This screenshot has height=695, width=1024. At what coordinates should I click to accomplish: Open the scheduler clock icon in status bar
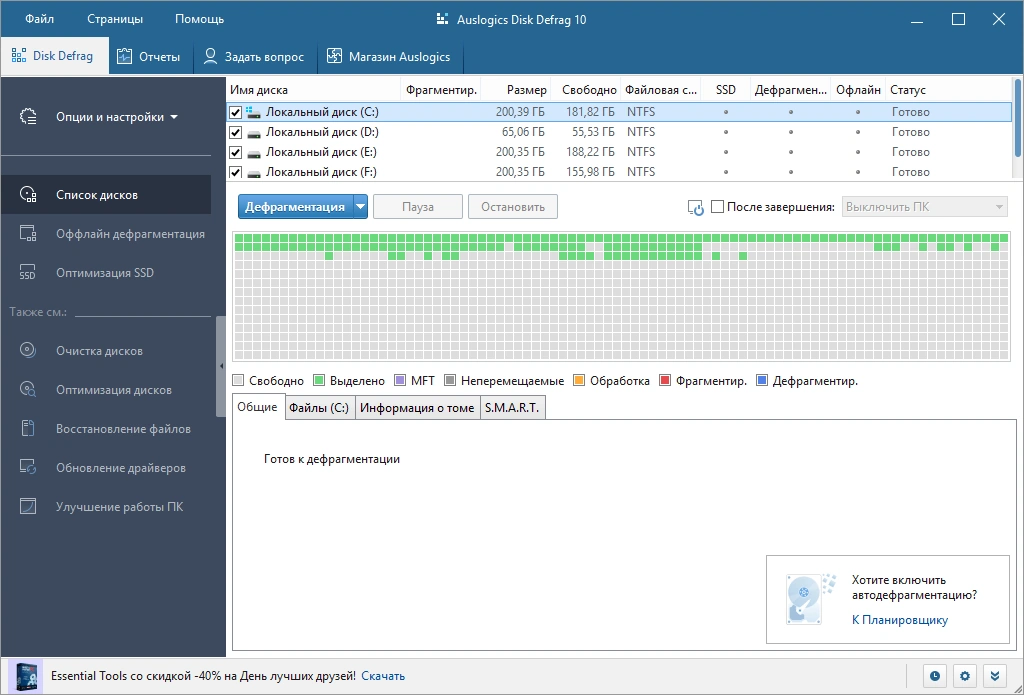click(x=935, y=676)
